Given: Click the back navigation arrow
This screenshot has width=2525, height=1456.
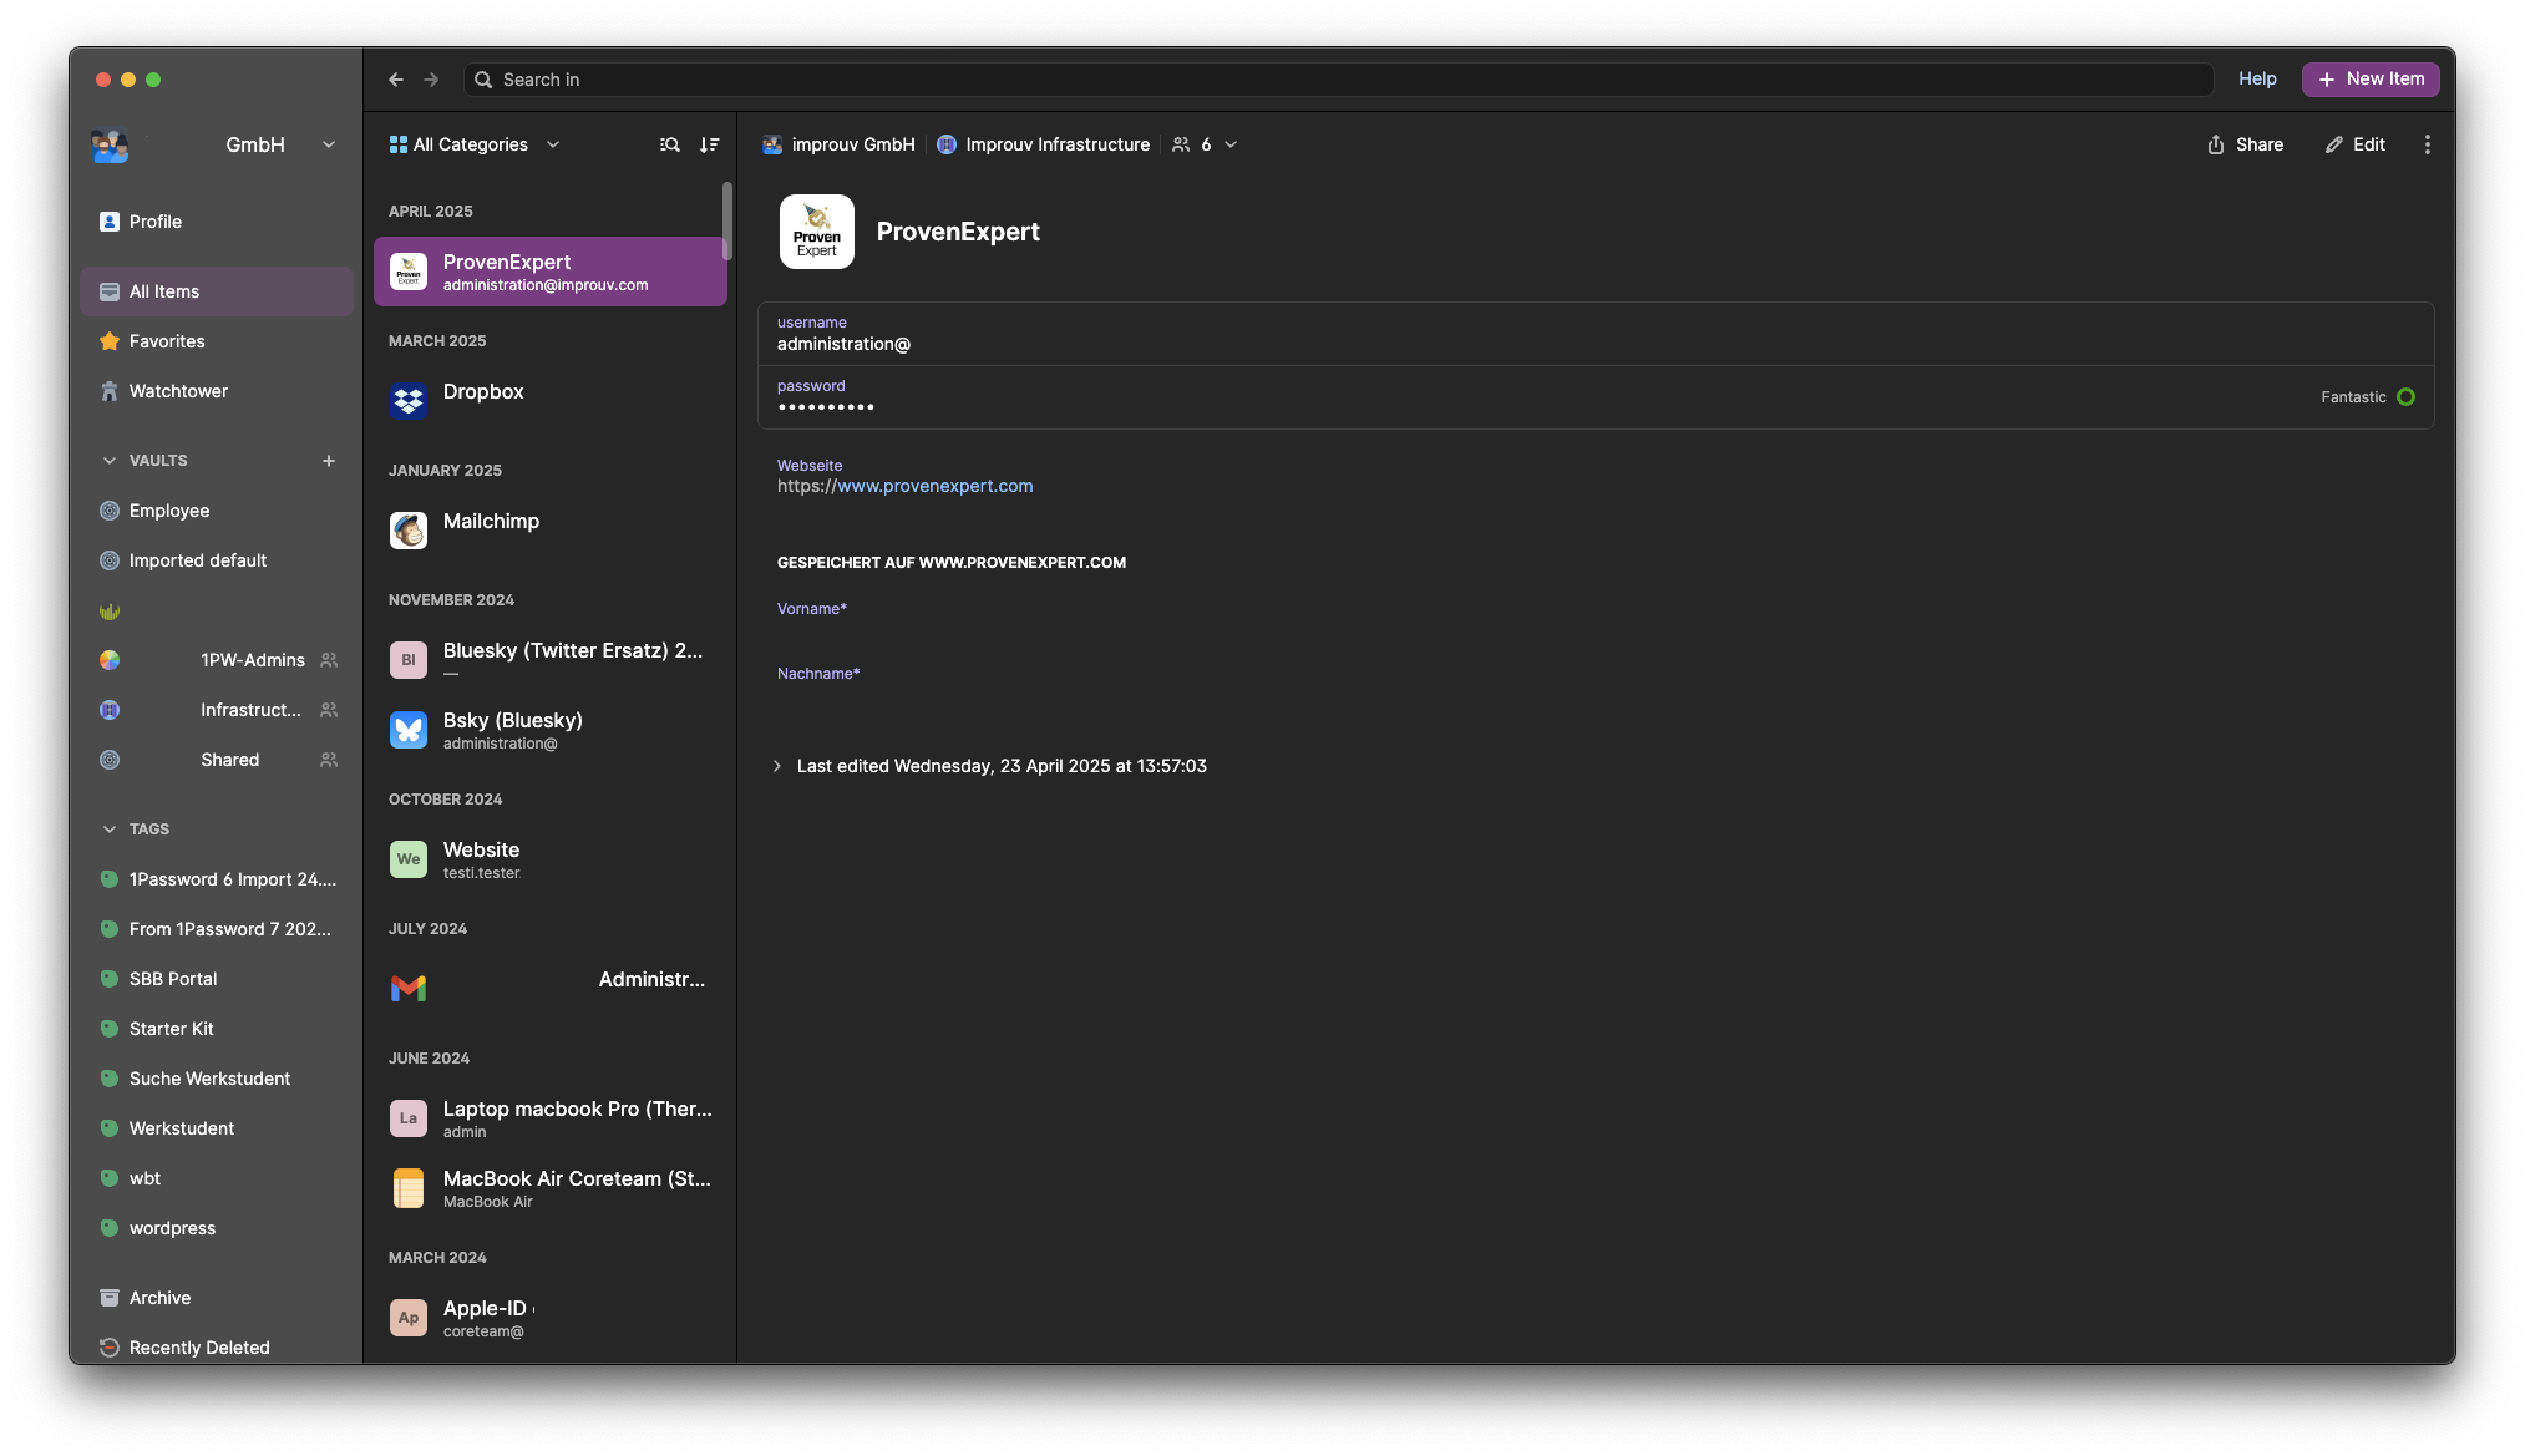Looking at the screenshot, I should [x=396, y=80].
